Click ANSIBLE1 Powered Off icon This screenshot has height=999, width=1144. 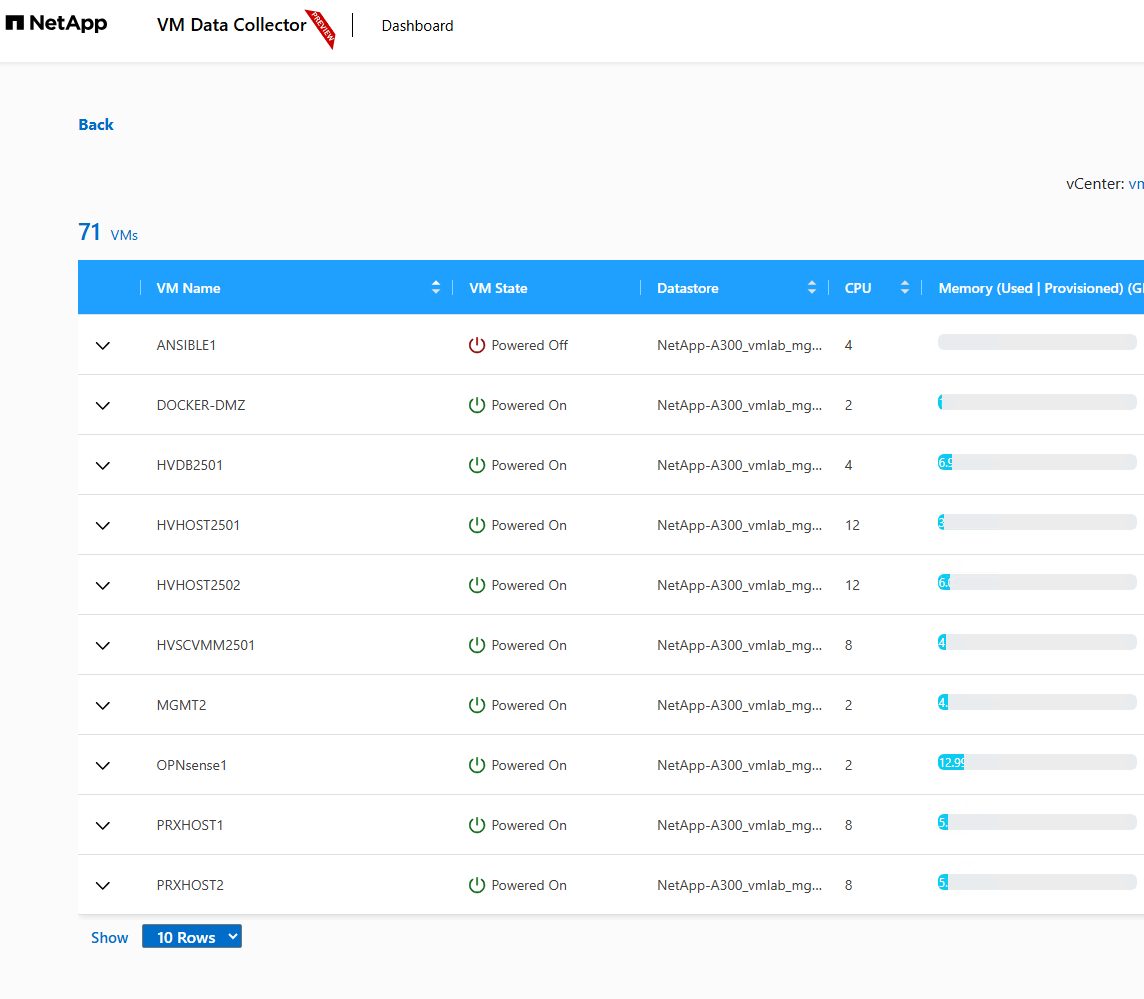[x=476, y=345]
